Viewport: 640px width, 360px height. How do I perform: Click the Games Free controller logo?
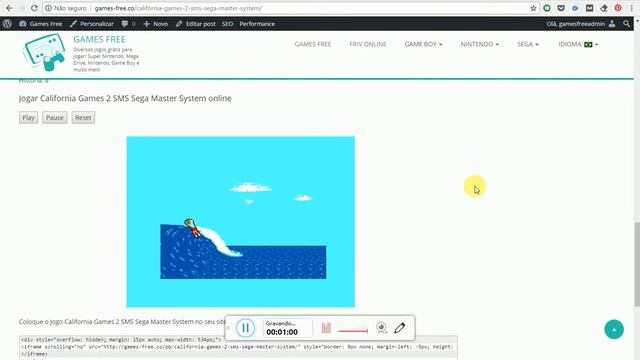click(x=44, y=52)
